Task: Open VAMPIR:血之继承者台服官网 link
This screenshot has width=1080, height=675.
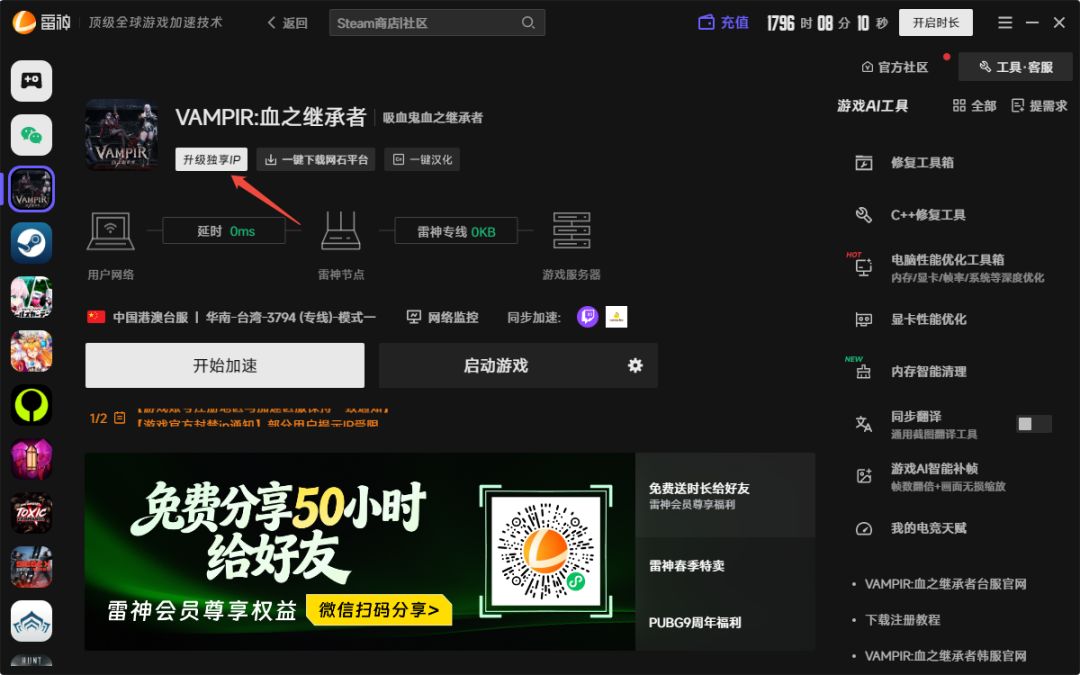Action: (x=946, y=584)
